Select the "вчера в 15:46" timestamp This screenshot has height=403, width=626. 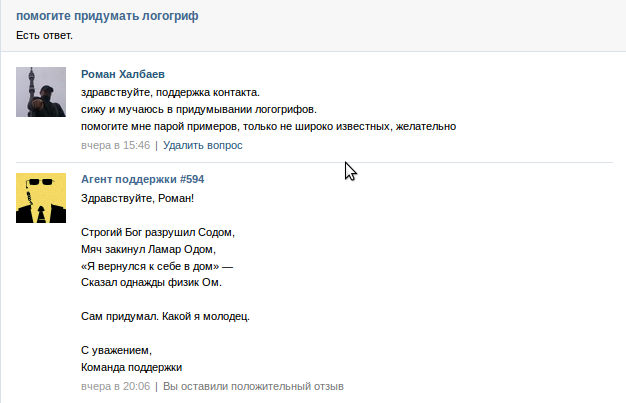point(115,145)
